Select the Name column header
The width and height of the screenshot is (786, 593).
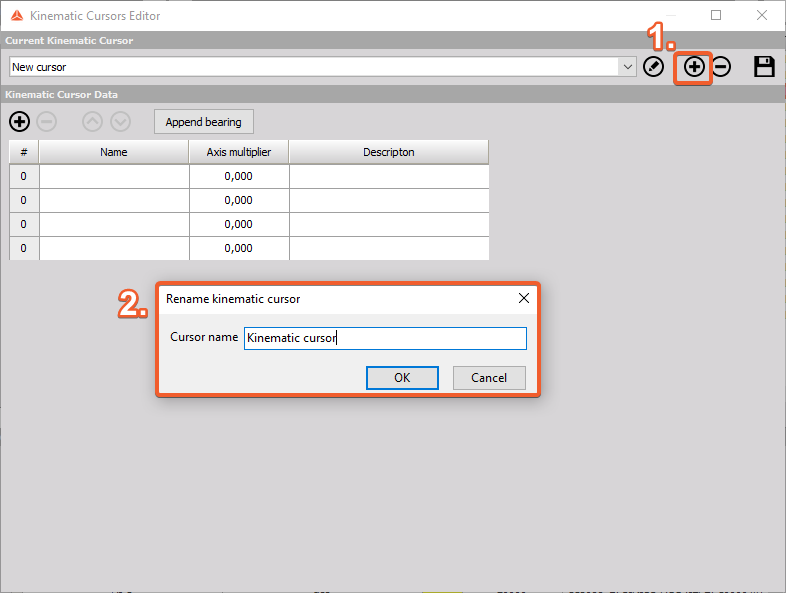click(x=114, y=152)
